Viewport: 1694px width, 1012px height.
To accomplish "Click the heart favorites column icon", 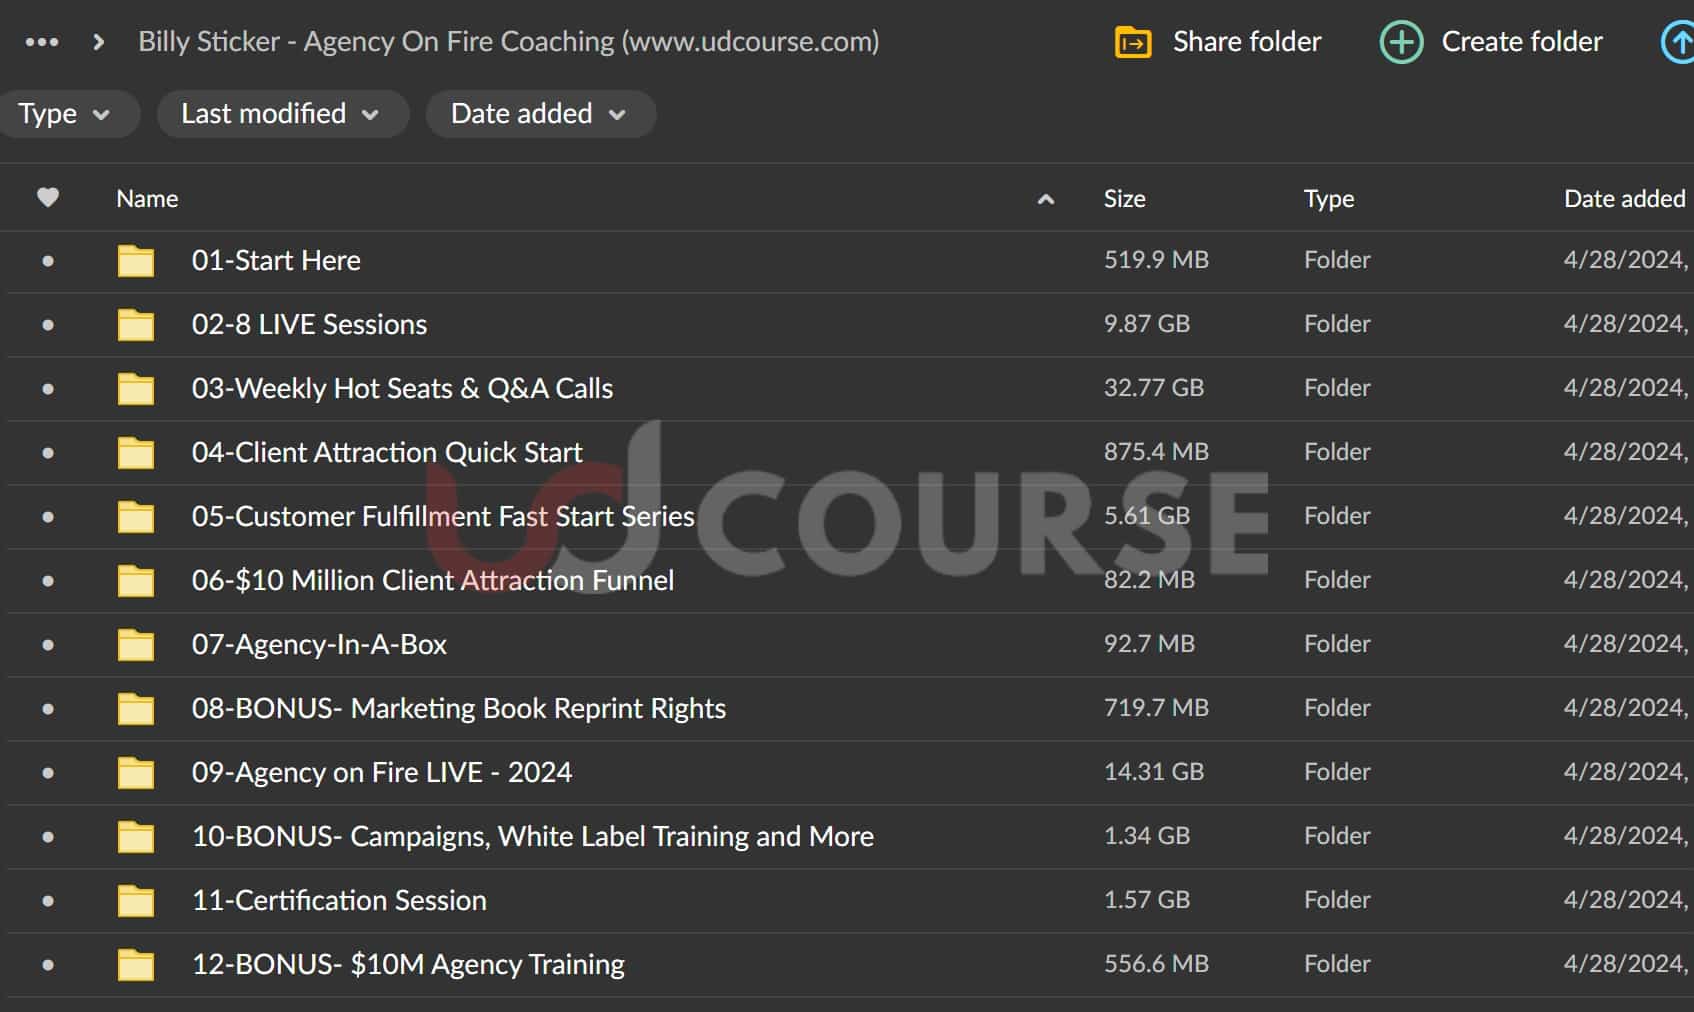I will 48,198.
